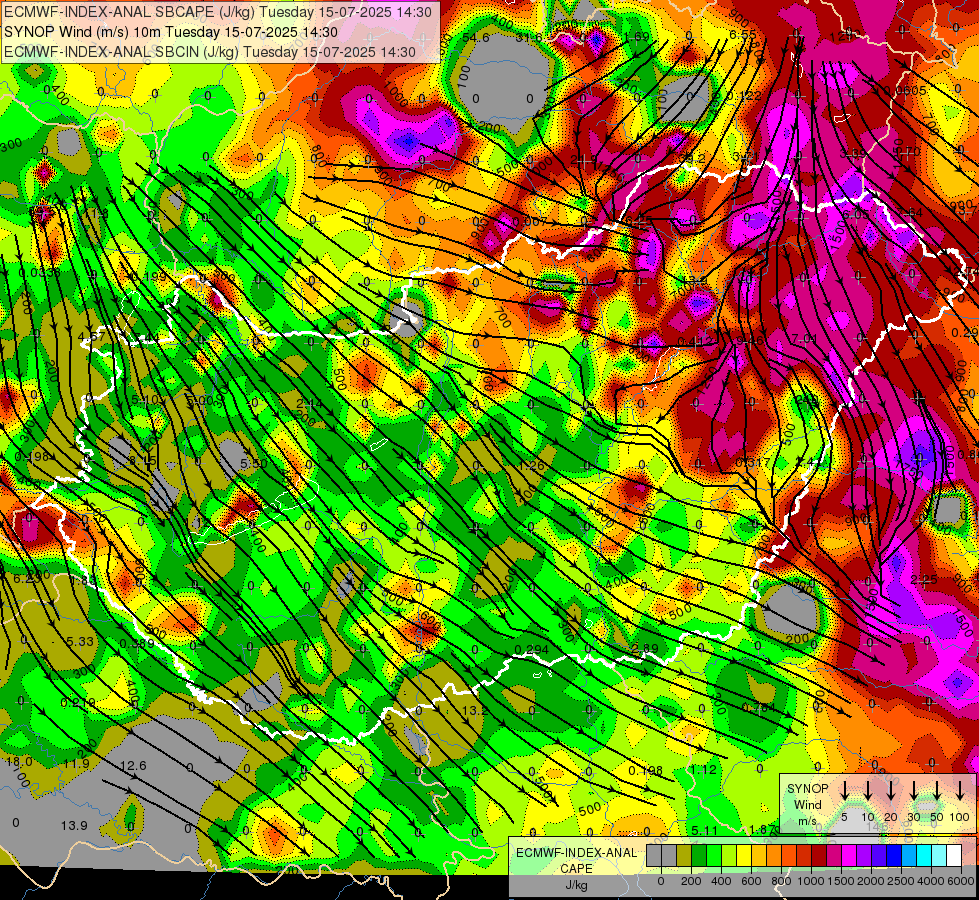Select the cyan swatch before light cyan
The width and height of the screenshot is (979, 900).
pos(923,856)
